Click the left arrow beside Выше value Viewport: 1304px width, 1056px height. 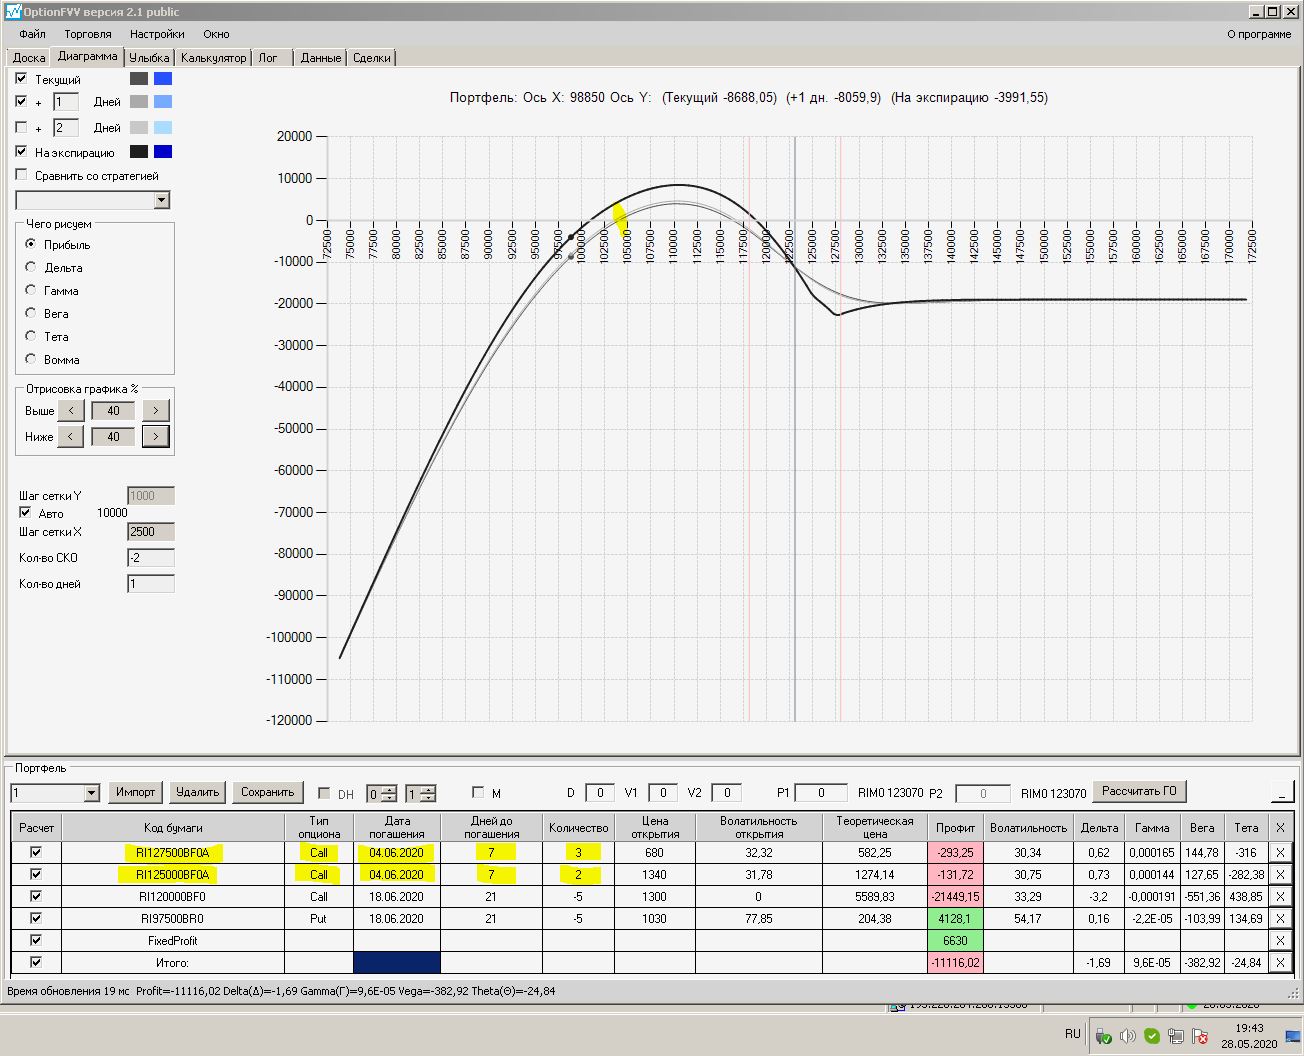click(71, 411)
